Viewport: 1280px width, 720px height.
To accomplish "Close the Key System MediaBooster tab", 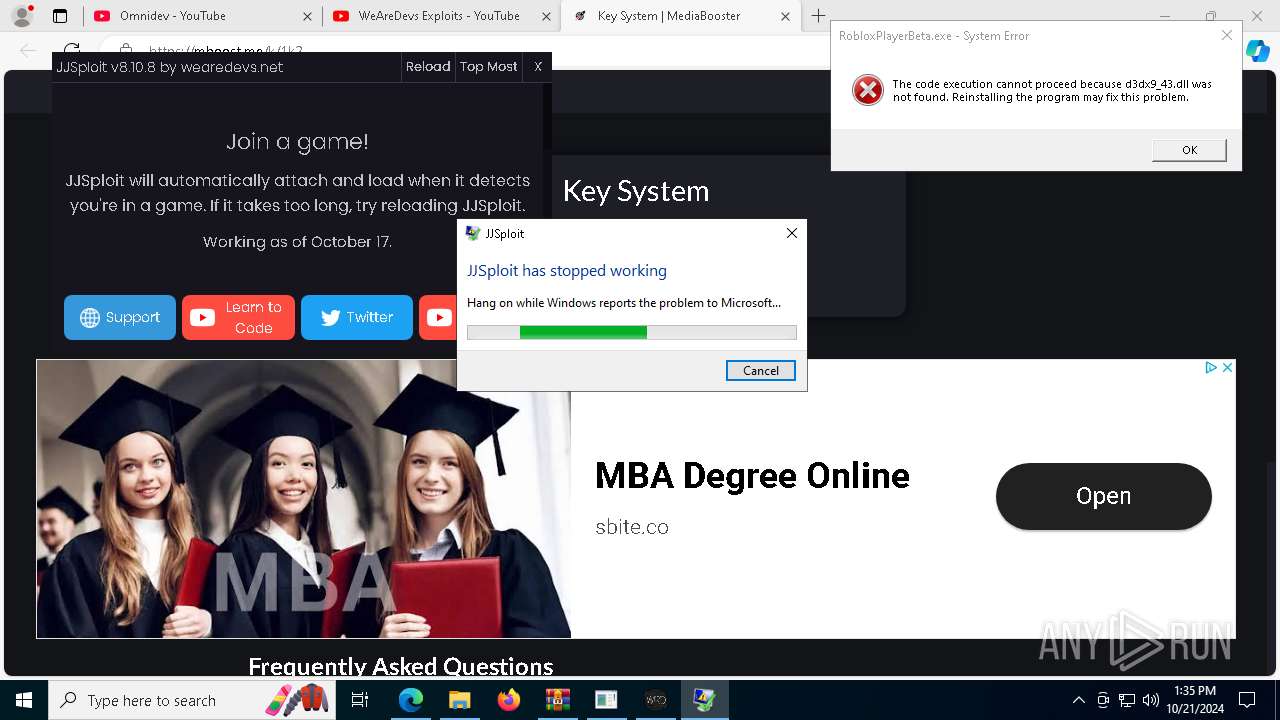I will click(x=786, y=16).
